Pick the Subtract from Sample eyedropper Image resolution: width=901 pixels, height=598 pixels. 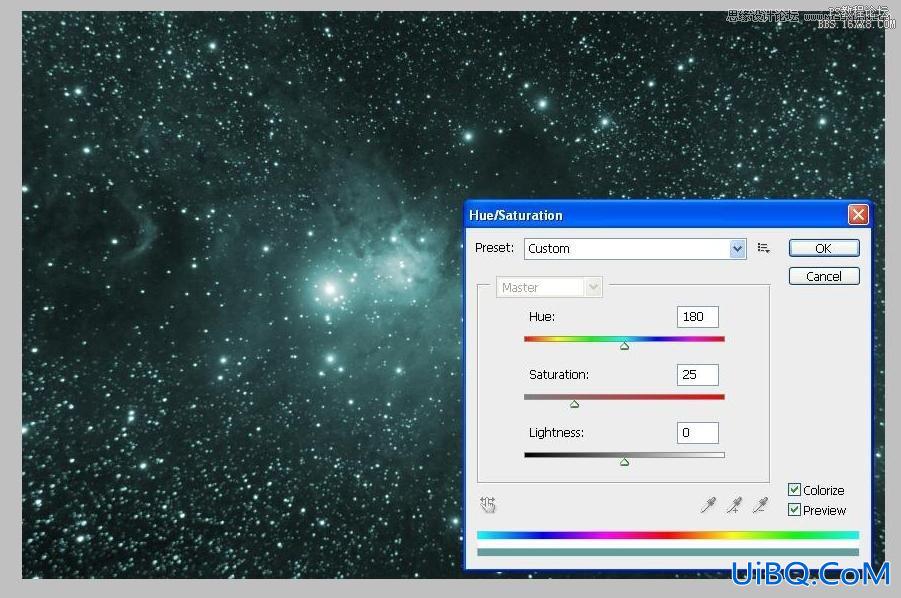(x=760, y=505)
